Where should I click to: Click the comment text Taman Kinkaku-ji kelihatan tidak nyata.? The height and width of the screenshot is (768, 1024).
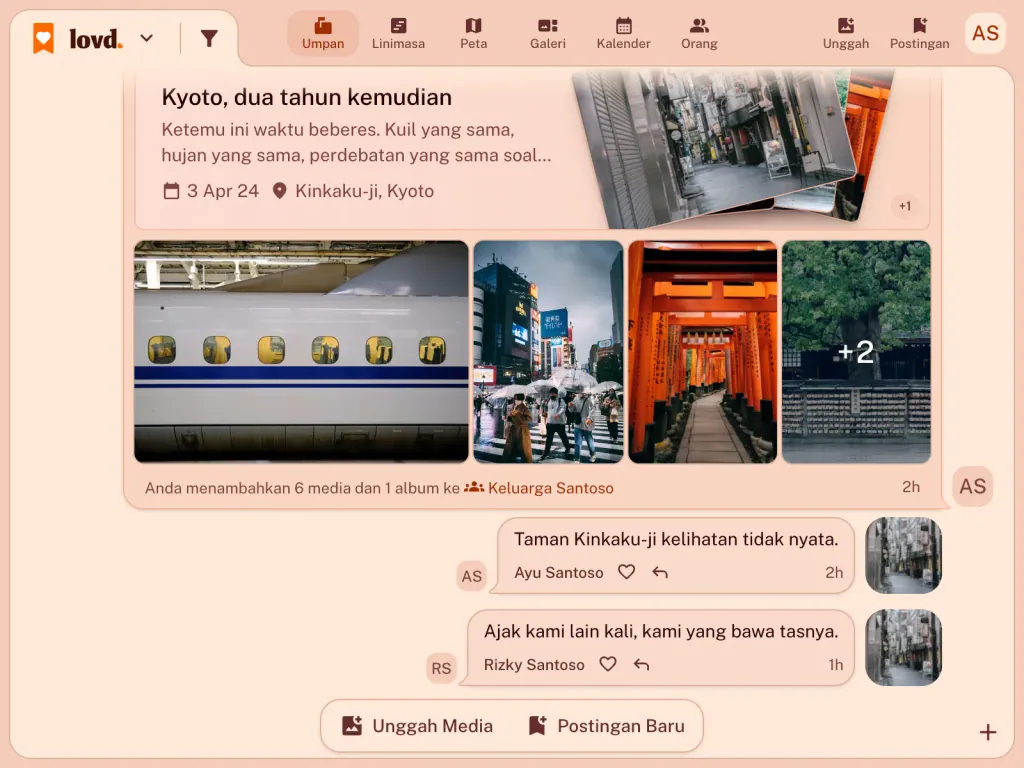point(676,539)
